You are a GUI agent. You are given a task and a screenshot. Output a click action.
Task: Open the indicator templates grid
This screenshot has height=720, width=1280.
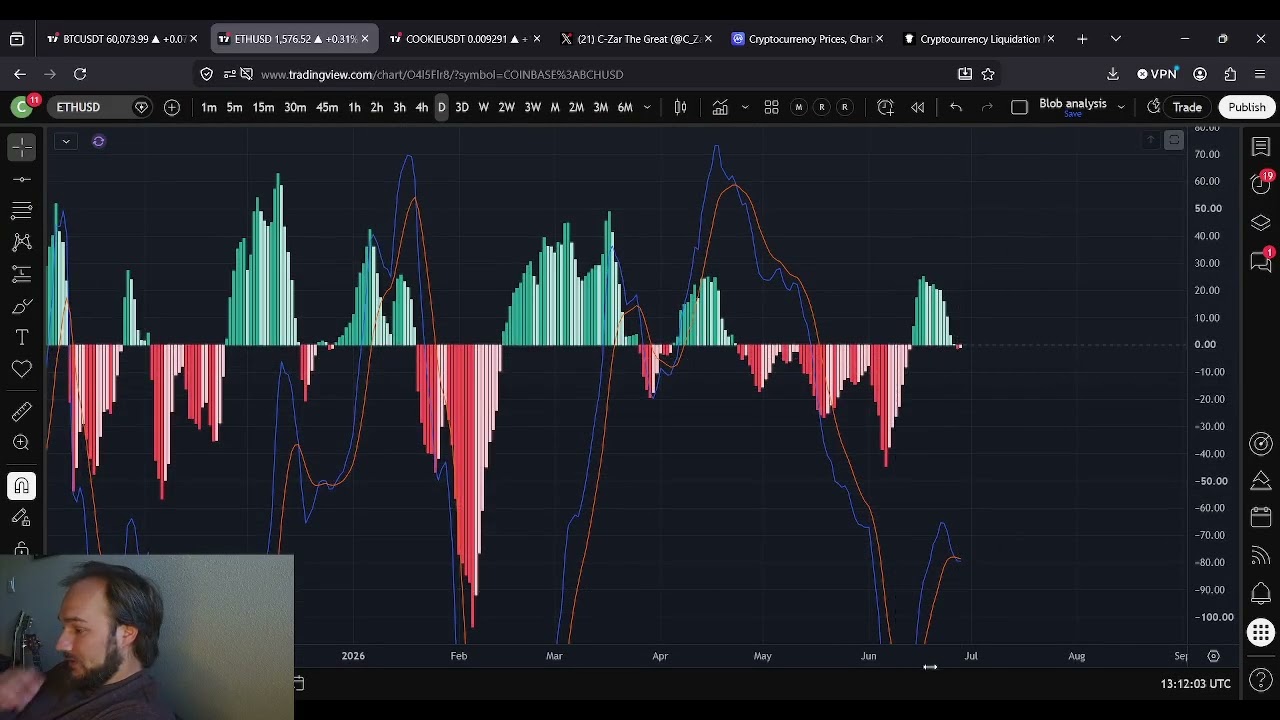[771, 107]
